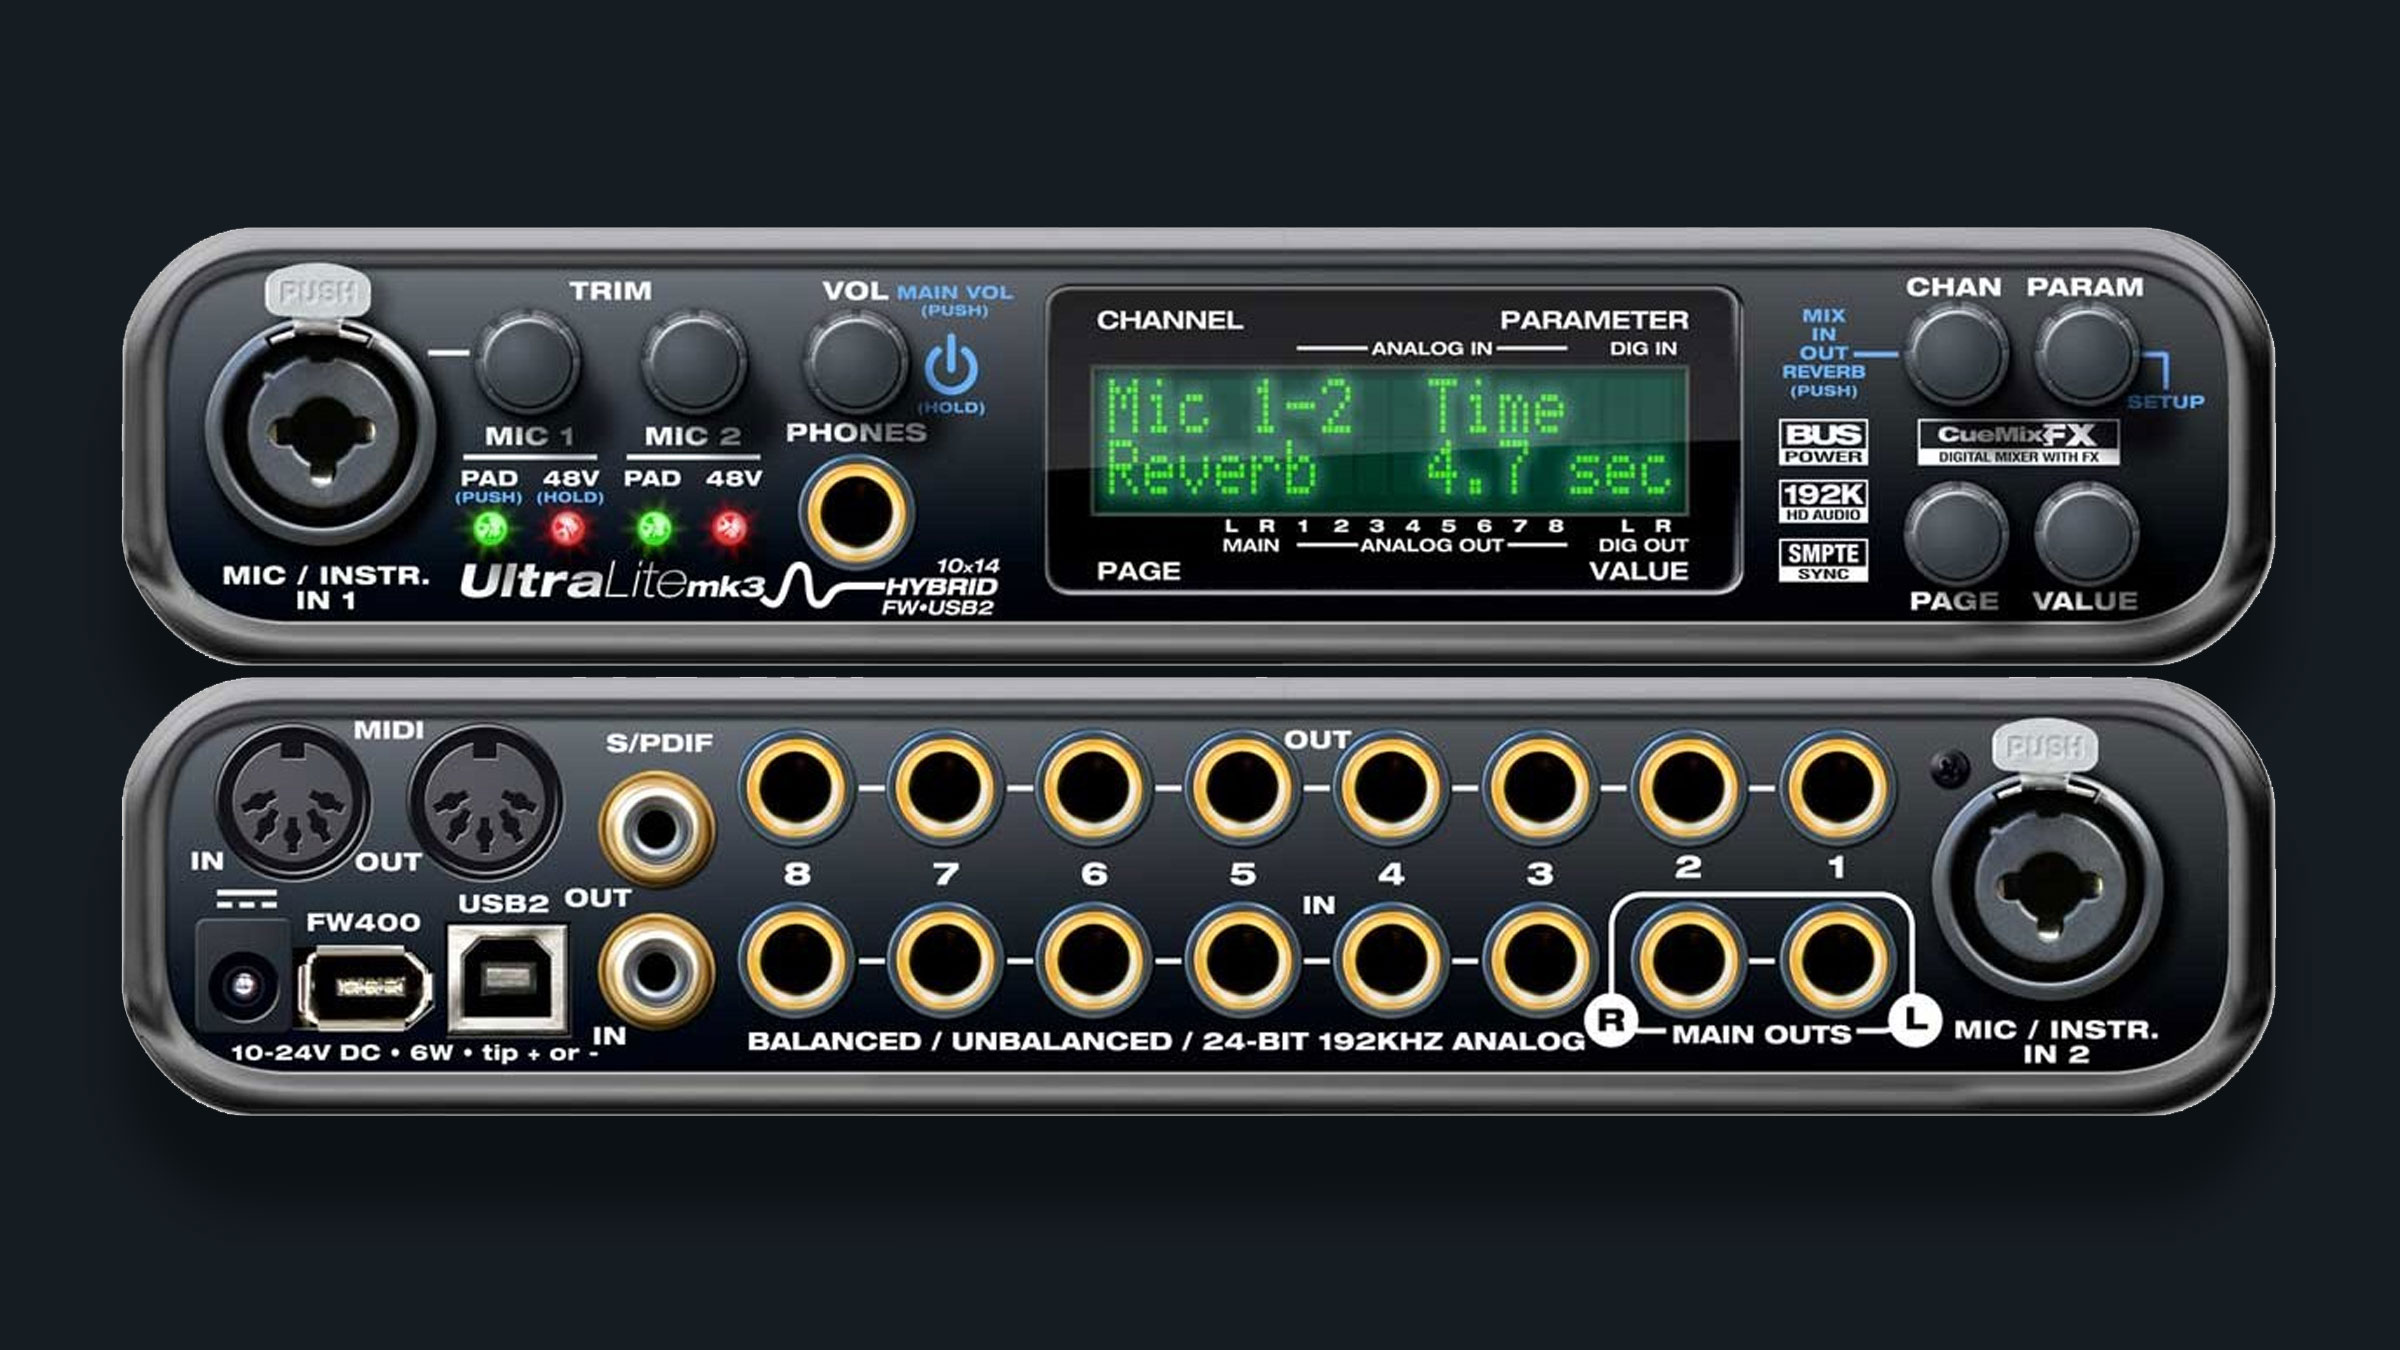This screenshot has width=2400, height=1350.
Task: Click the FW400 FireWire port
Action: tap(364, 987)
